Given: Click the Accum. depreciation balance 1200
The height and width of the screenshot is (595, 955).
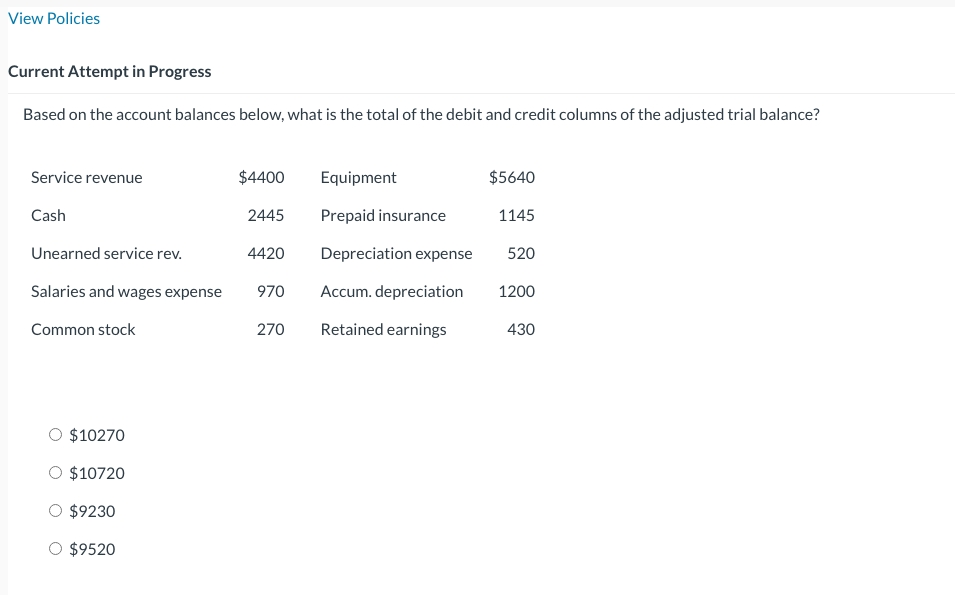Looking at the screenshot, I should [x=518, y=291].
